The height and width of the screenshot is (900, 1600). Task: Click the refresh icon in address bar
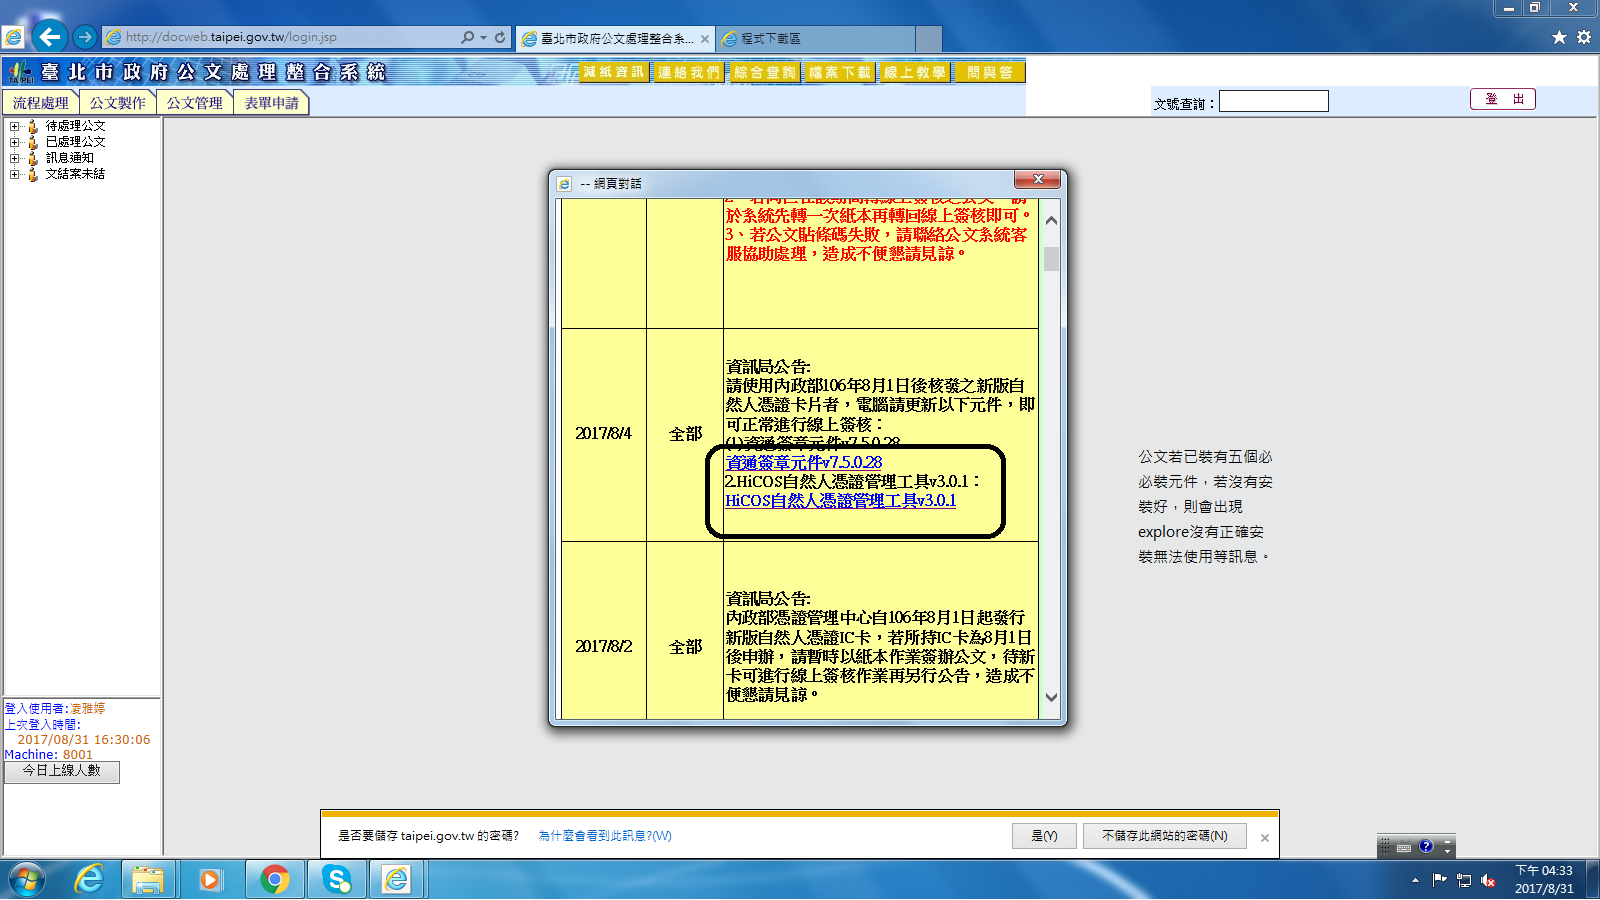pos(500,37)
